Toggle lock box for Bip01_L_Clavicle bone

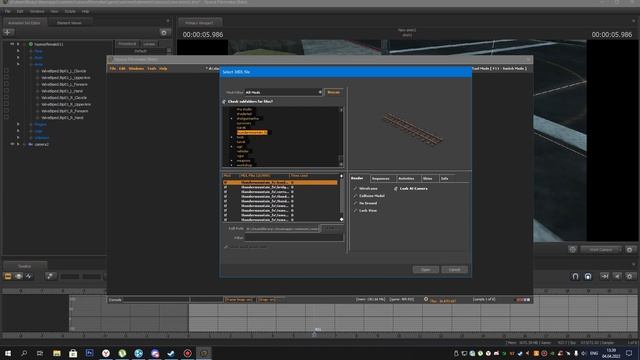coord(6,71)
